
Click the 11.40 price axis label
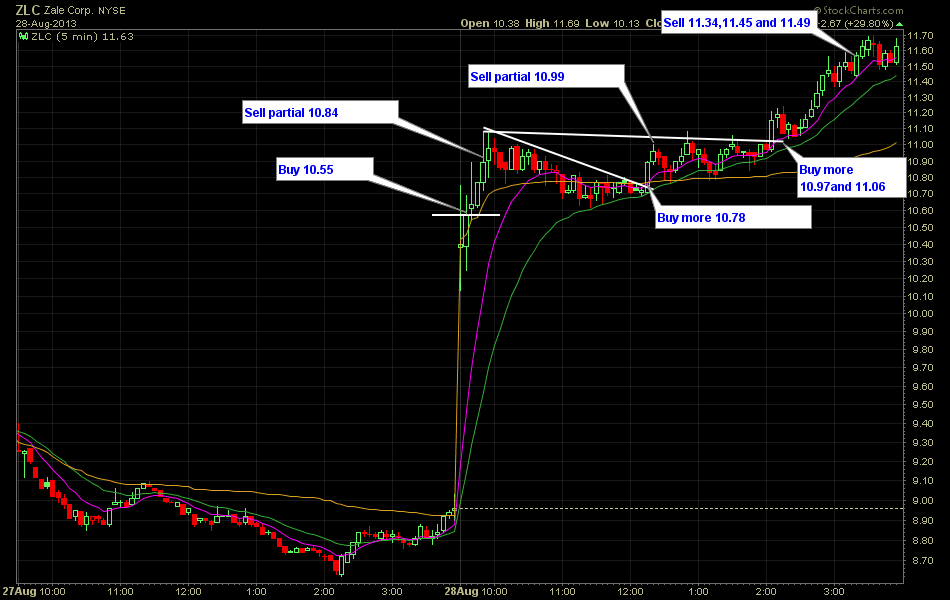click(920, 82)
